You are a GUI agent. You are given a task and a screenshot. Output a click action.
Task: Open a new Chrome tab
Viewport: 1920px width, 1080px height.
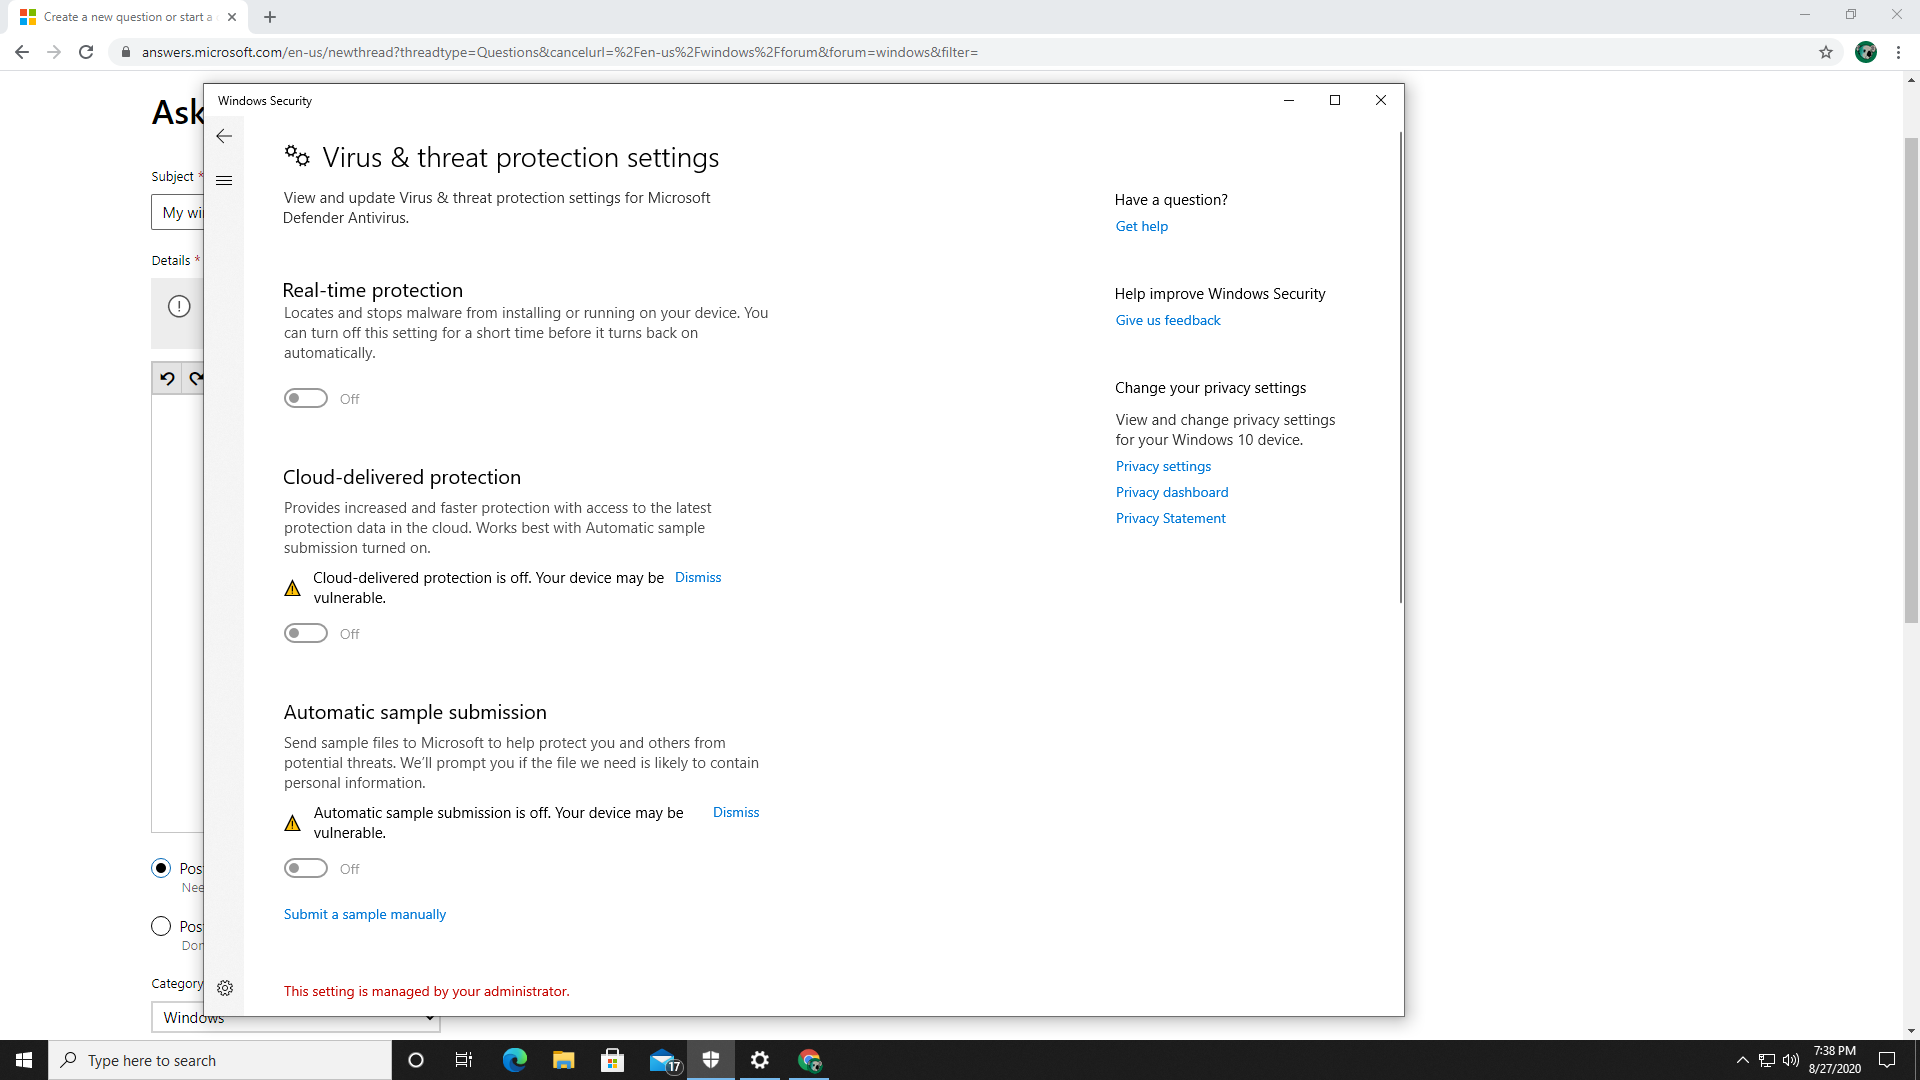coord(270,17)
